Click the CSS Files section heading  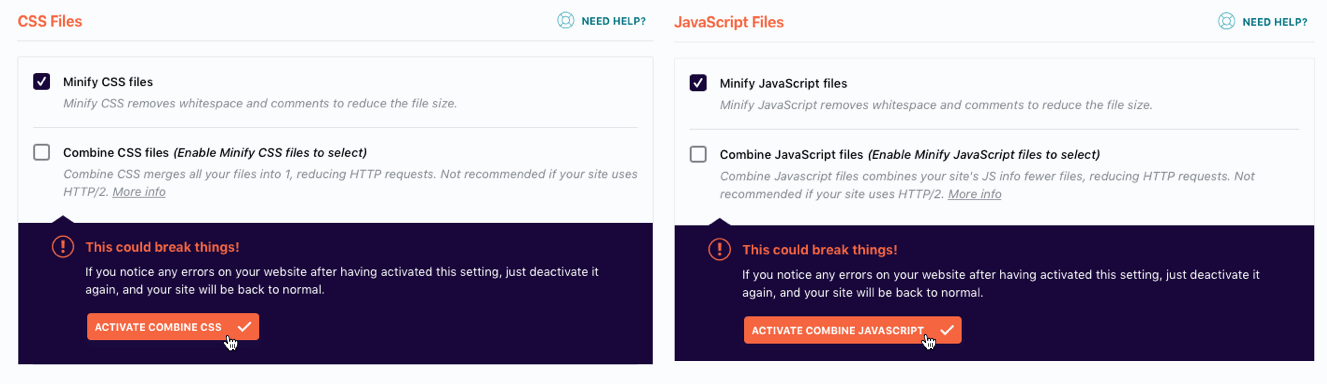[x=50, y=20]
